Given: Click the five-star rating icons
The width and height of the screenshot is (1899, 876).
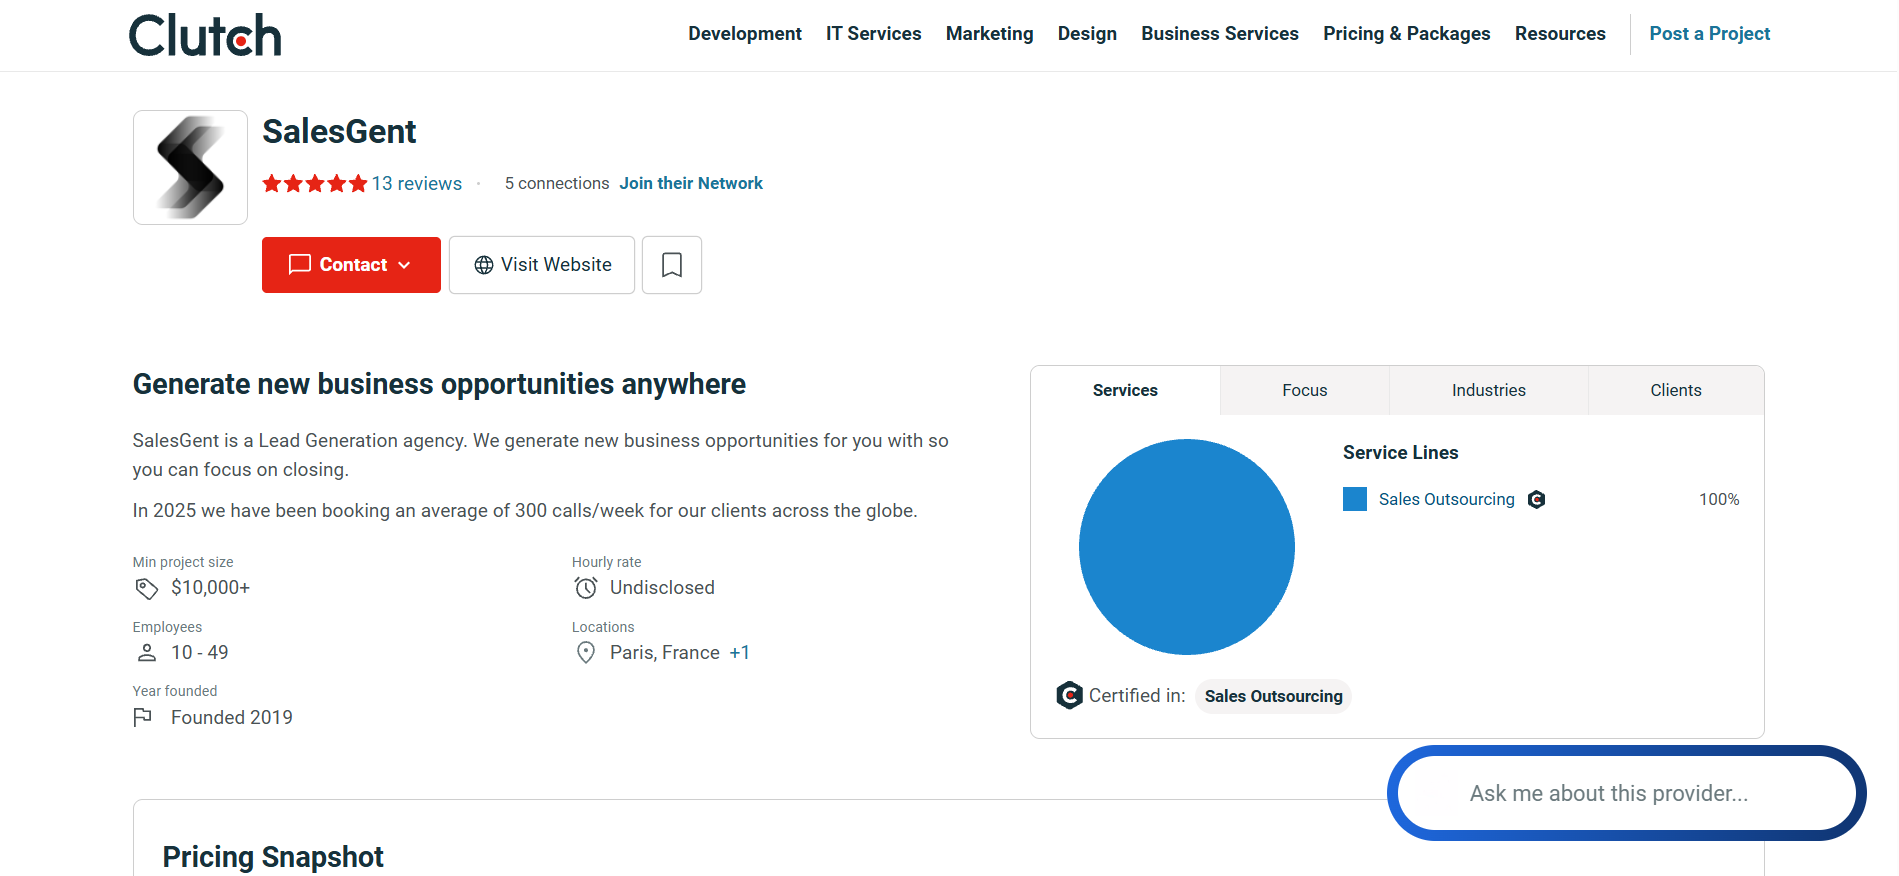Looking at the screenshot, I should pyautogui.click(x=315, y=184).
